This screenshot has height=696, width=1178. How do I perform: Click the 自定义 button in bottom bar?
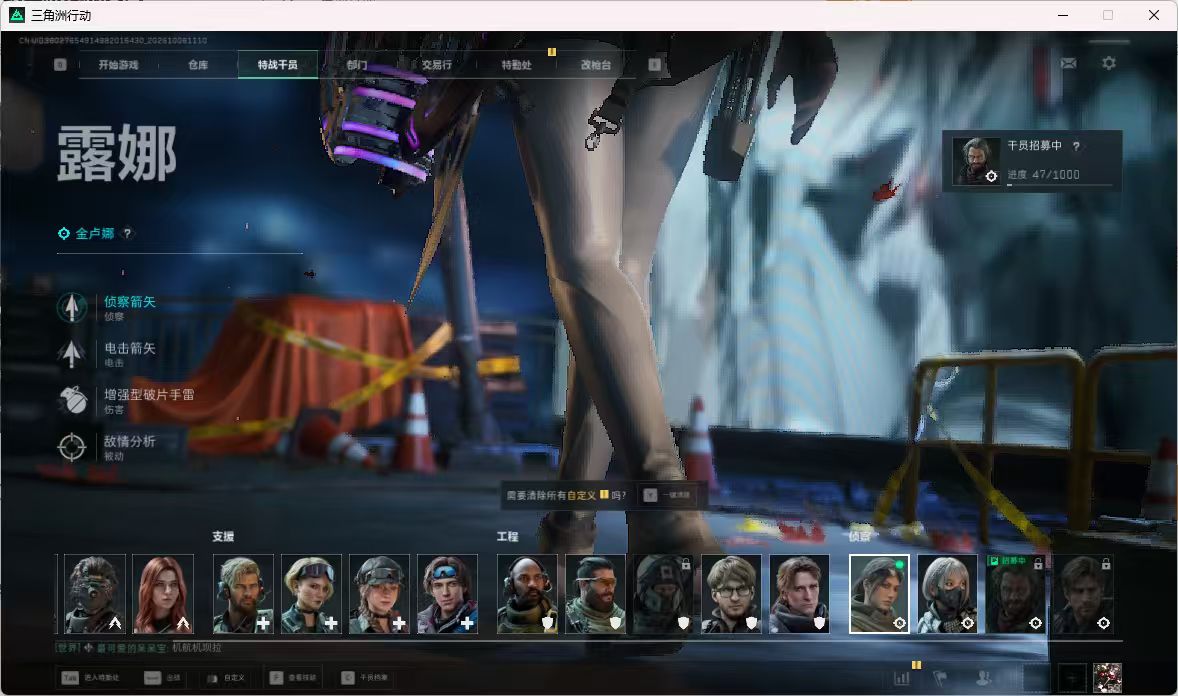coord(225,678)
